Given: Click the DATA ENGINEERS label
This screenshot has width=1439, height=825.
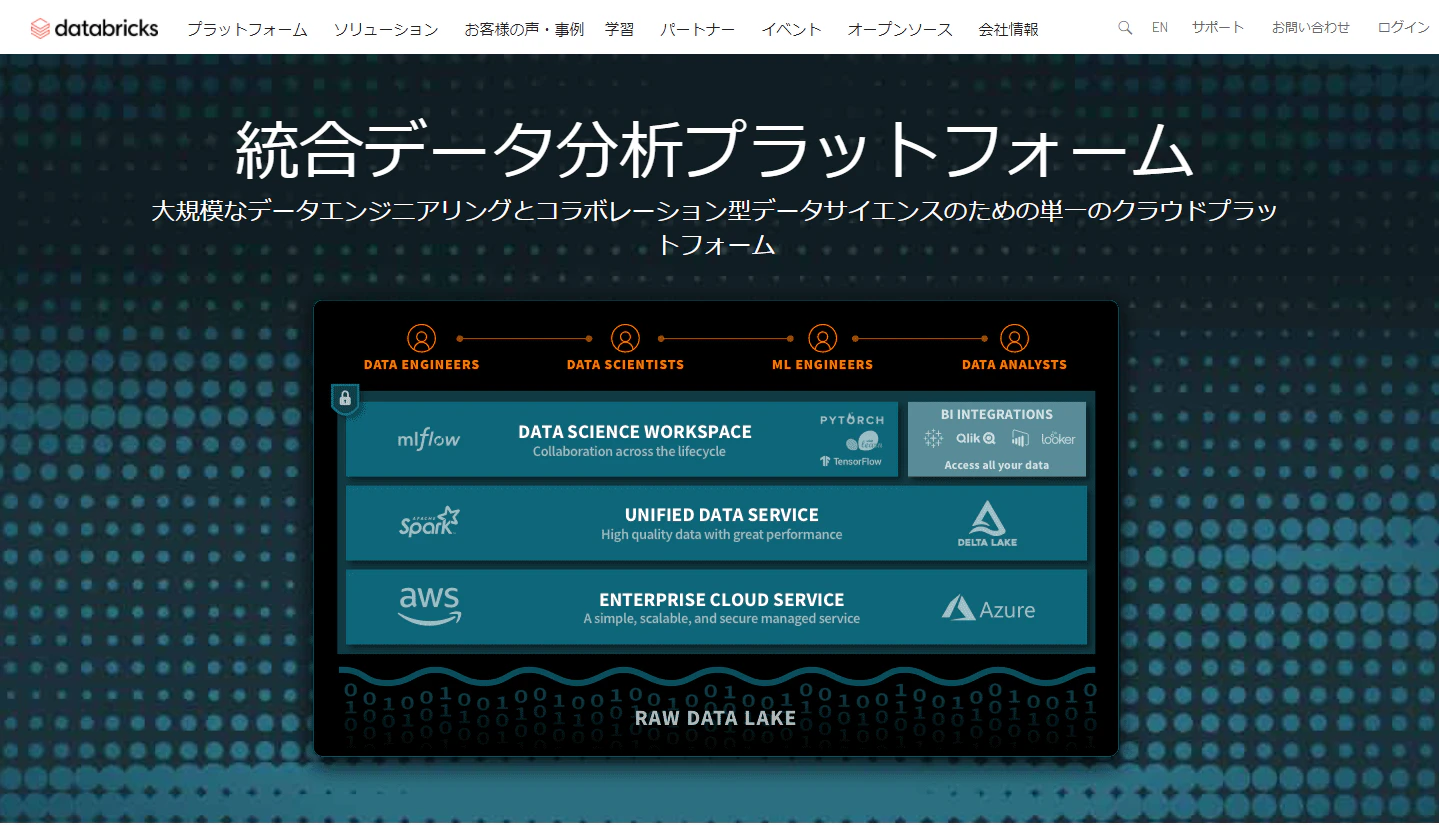Looking at the screenshot, I should tap(422, 365).
